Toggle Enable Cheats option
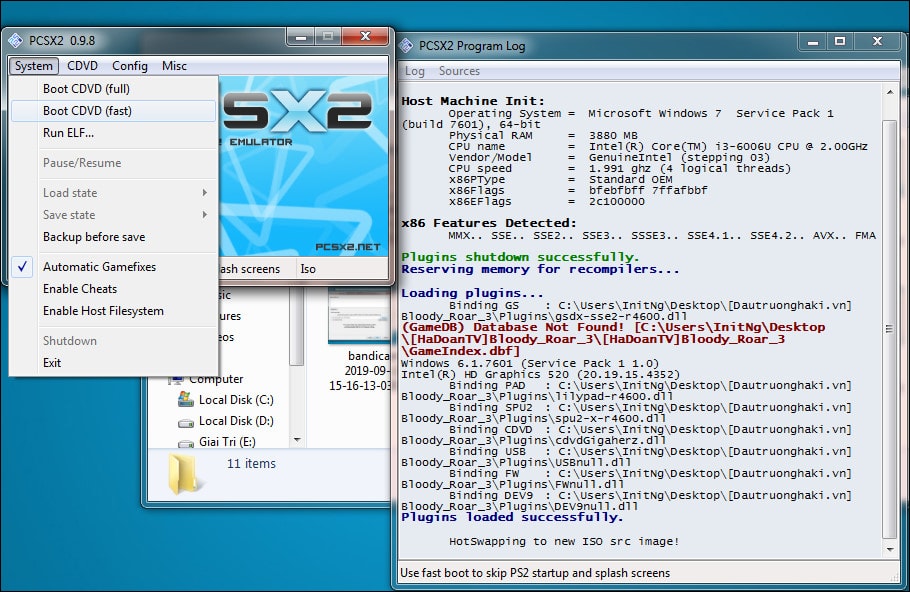 click(113, 289)
